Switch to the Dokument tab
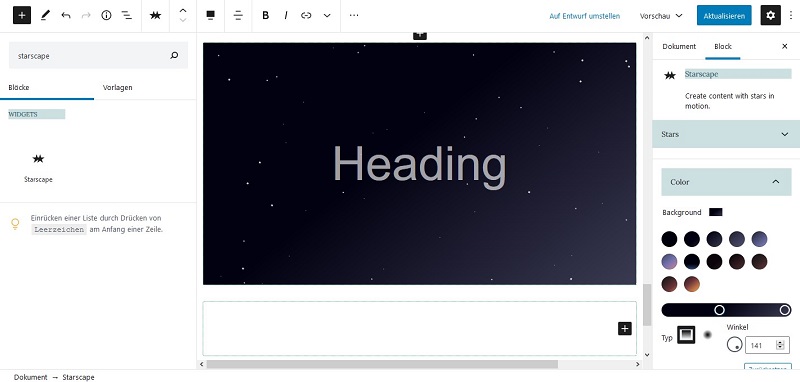Image resolution: width=800 pixels, height=382 pixels. tap(679, 46)
